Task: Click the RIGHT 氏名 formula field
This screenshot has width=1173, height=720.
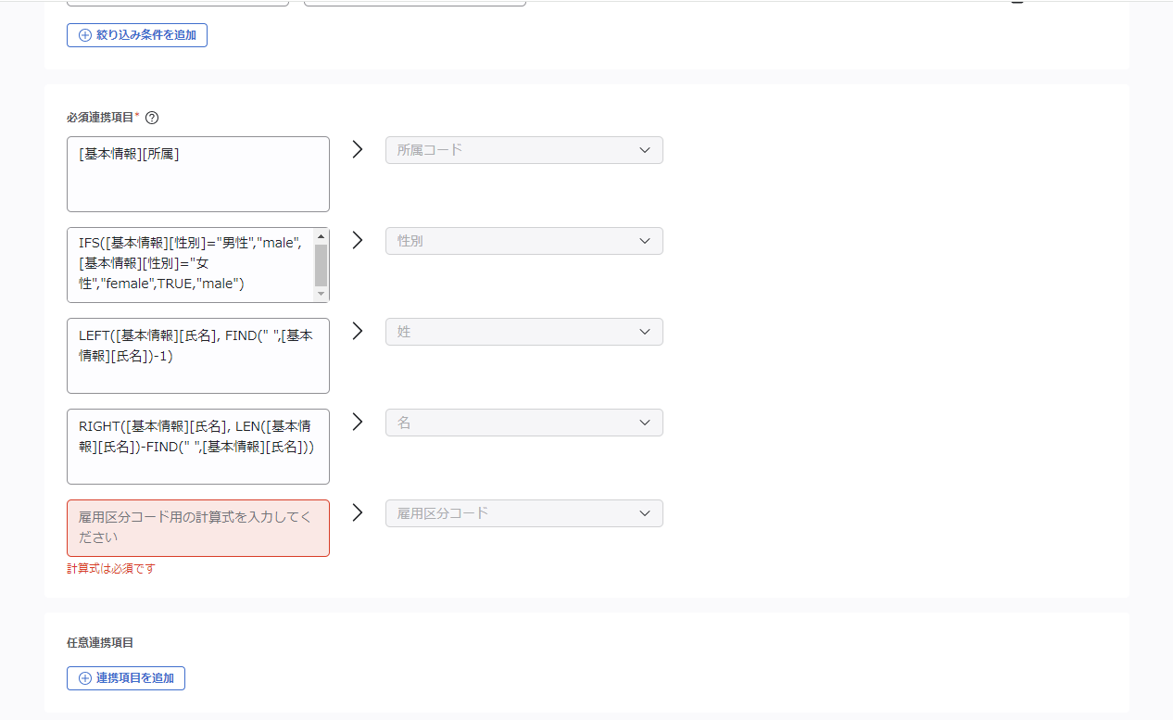Action: tap(198, 447)
